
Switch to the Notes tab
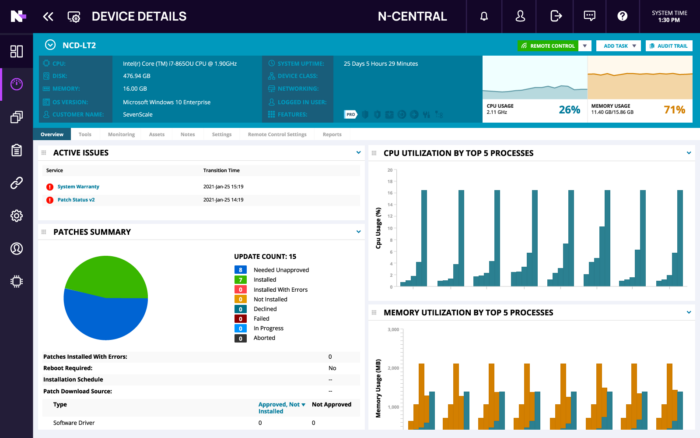pyautogui.click(x=188, y=134)
